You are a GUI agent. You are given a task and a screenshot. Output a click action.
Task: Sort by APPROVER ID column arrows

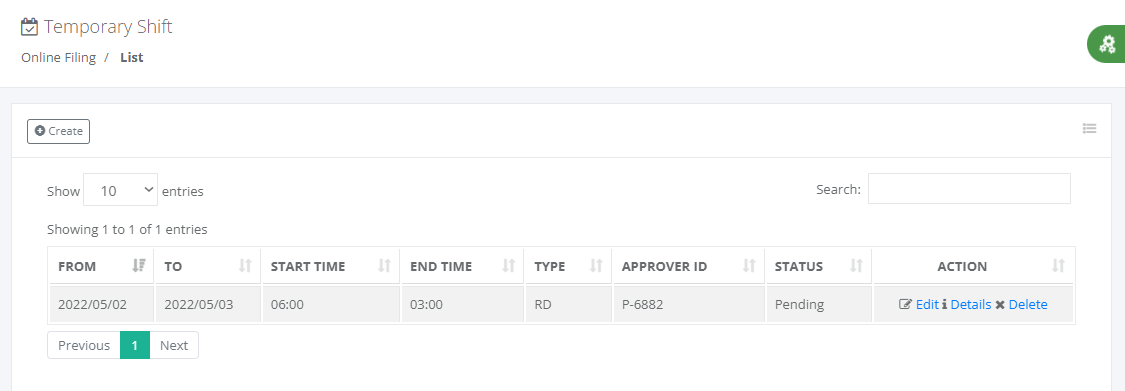pos(750,266)
